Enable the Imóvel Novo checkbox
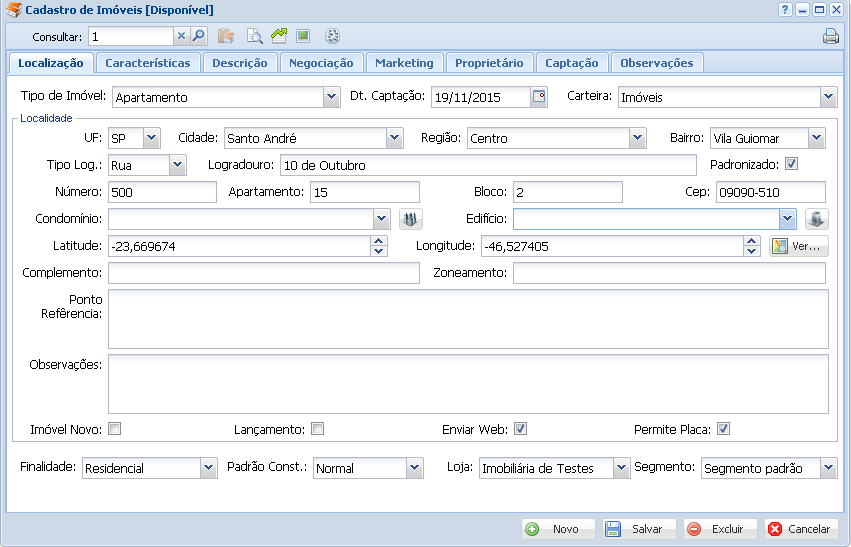Viewport: 851px width, 547px height. (115, 429)
